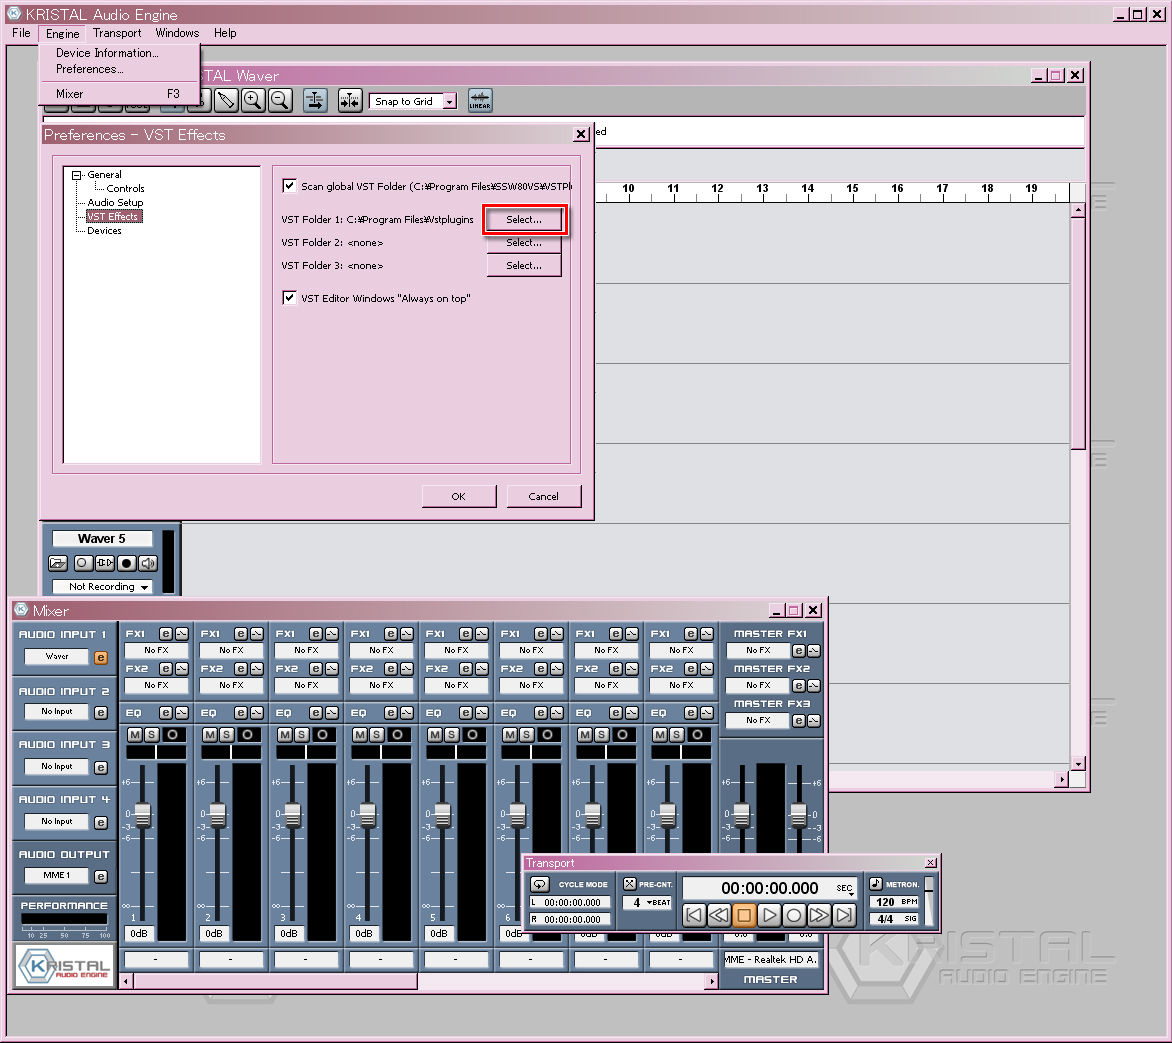
Task: Click the Linear waveform display icon
Action: (480, 100)
